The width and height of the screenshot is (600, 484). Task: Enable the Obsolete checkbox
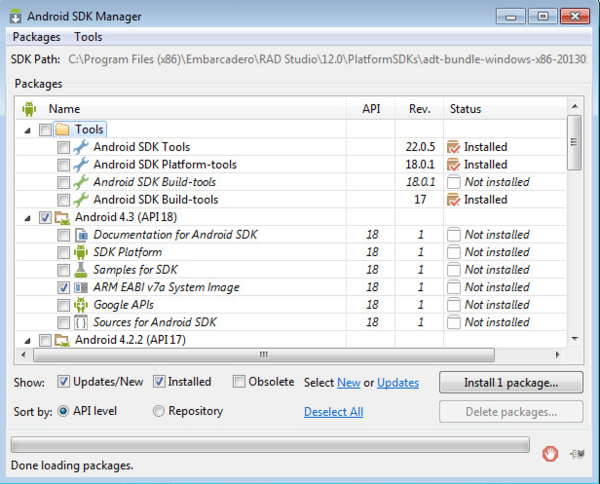tap(239, 382)
